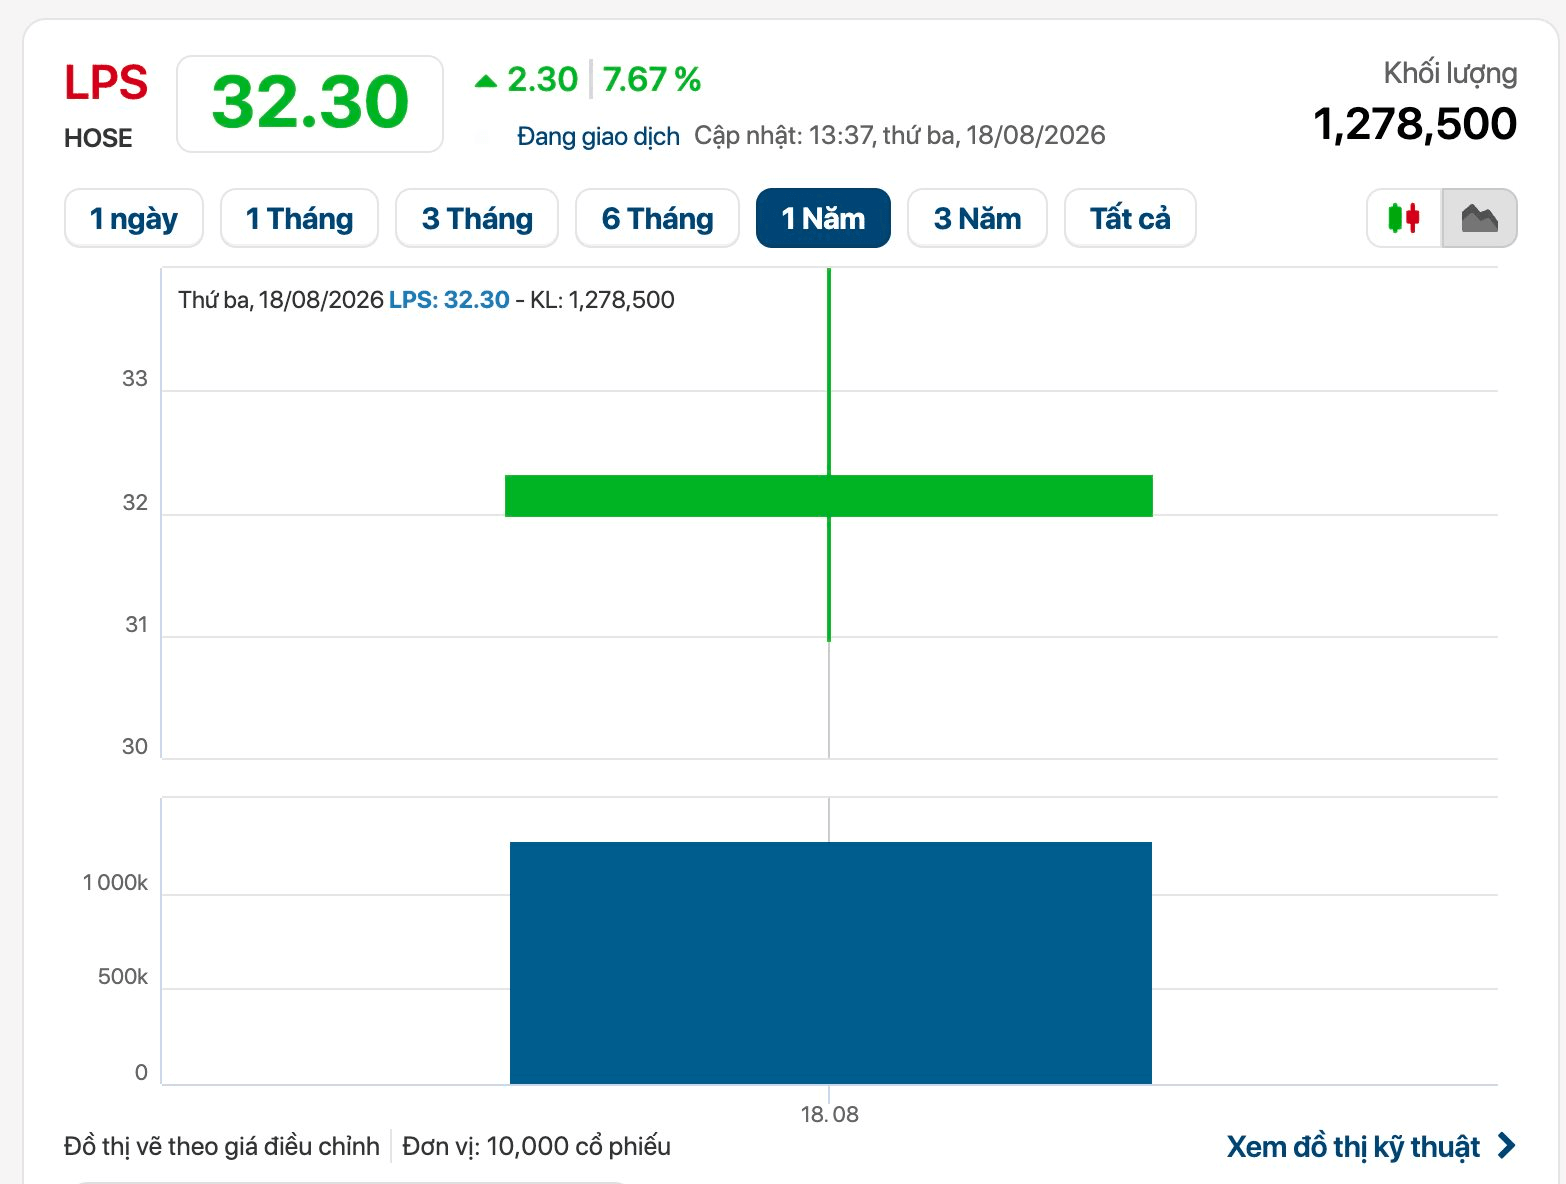The image size is (1566, 1184).
Task: Click the 18.08 date axis label
Action: pyautogui.click(x=830, y=1114)
